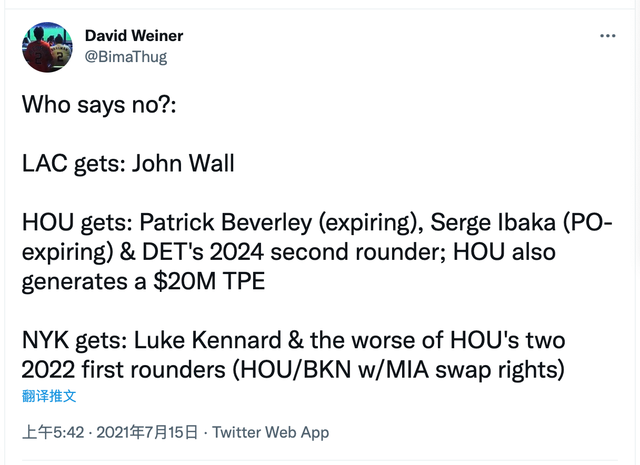Click David Weiner's profile avatar
Image resolution: width=640 pixels, height=465 pixels.
[x=47, y=47]
